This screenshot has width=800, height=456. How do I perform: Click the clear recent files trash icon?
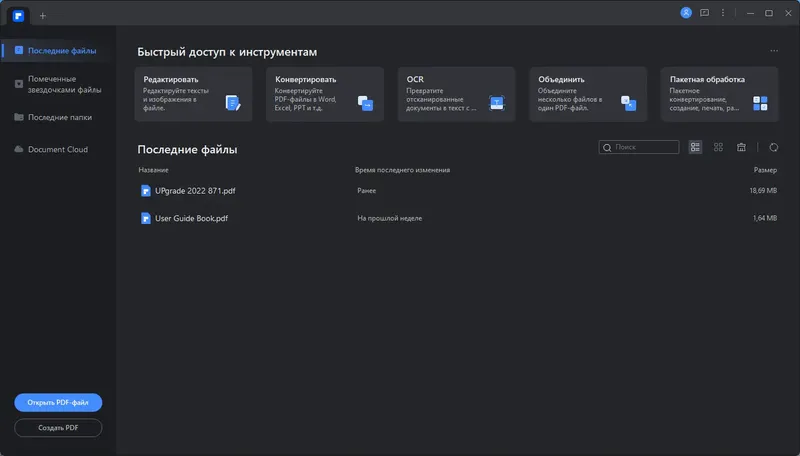[741, 147]
